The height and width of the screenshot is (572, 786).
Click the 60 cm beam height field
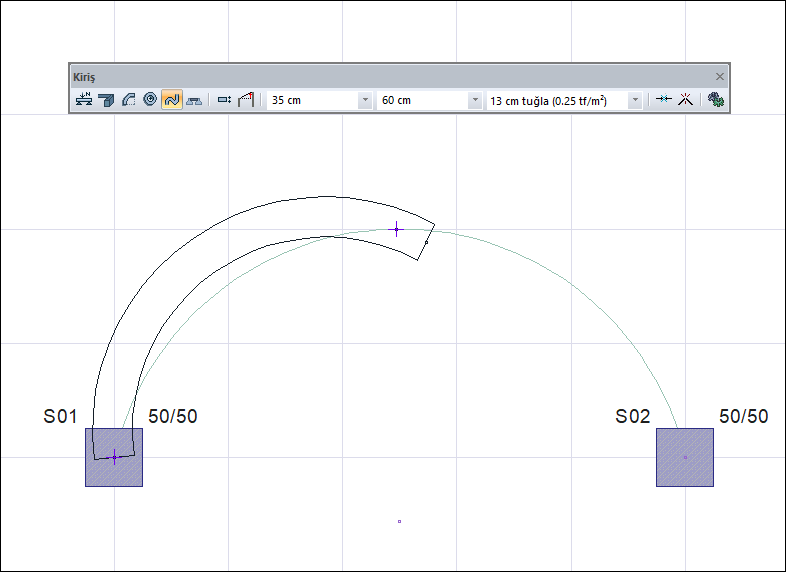click(422, 100)
